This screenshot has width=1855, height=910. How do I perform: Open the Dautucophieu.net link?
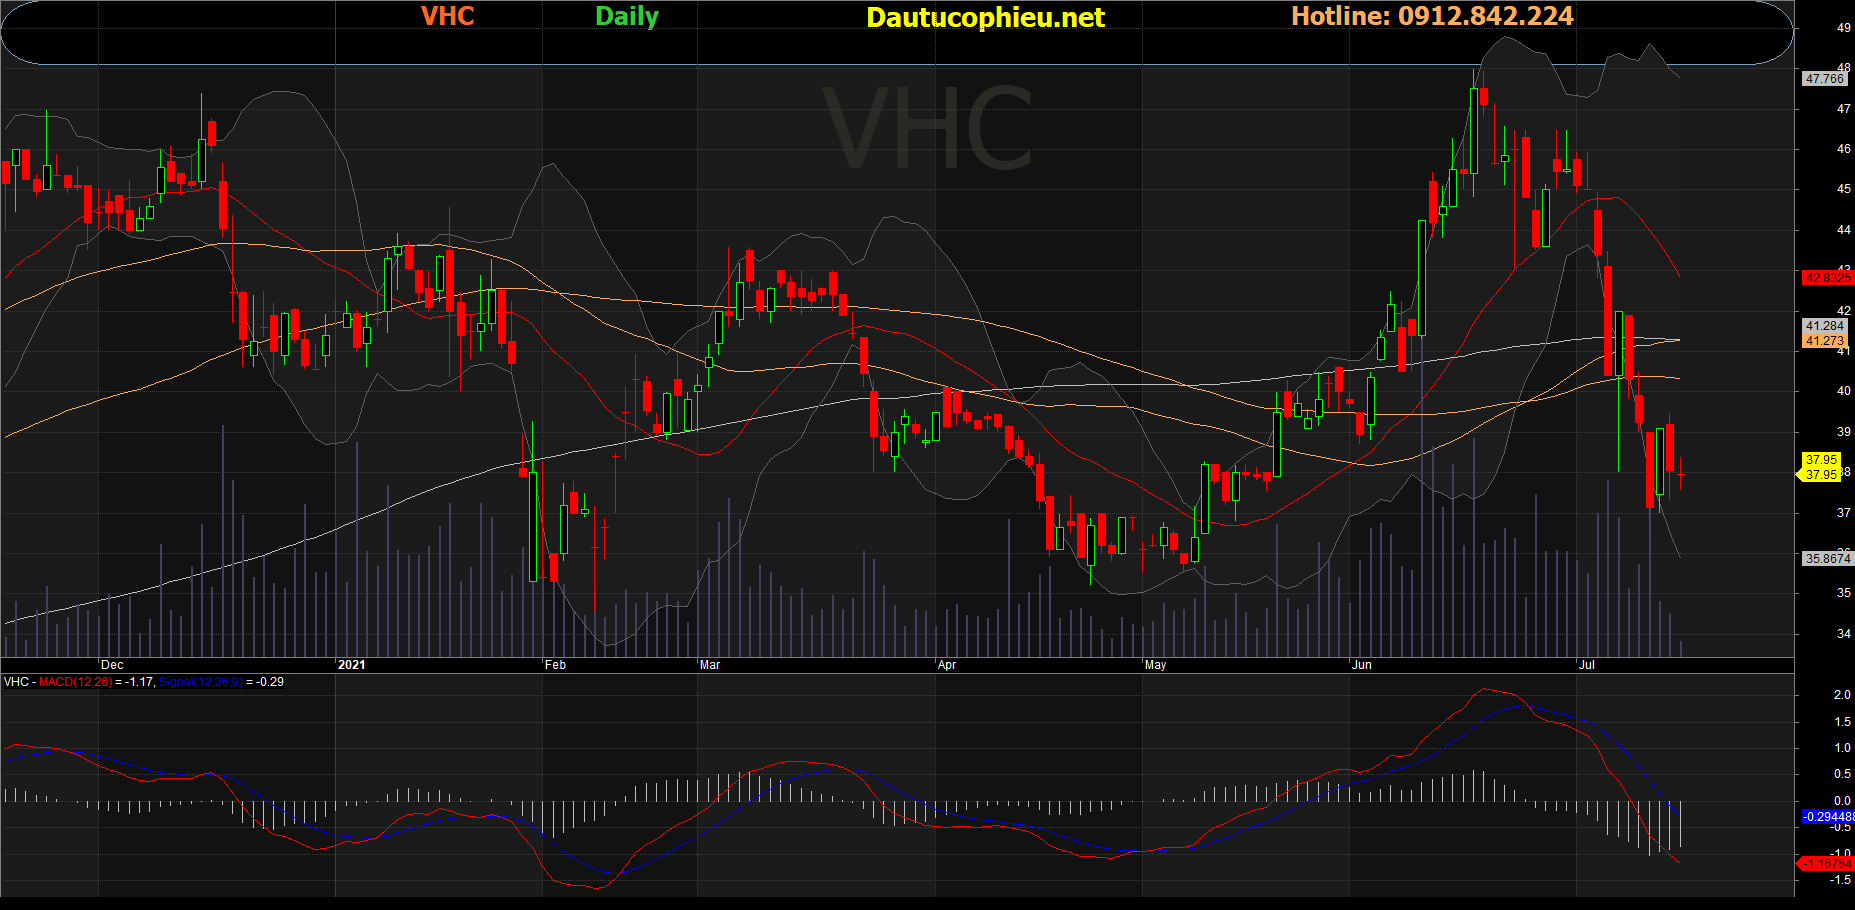[x=985, y=17]
